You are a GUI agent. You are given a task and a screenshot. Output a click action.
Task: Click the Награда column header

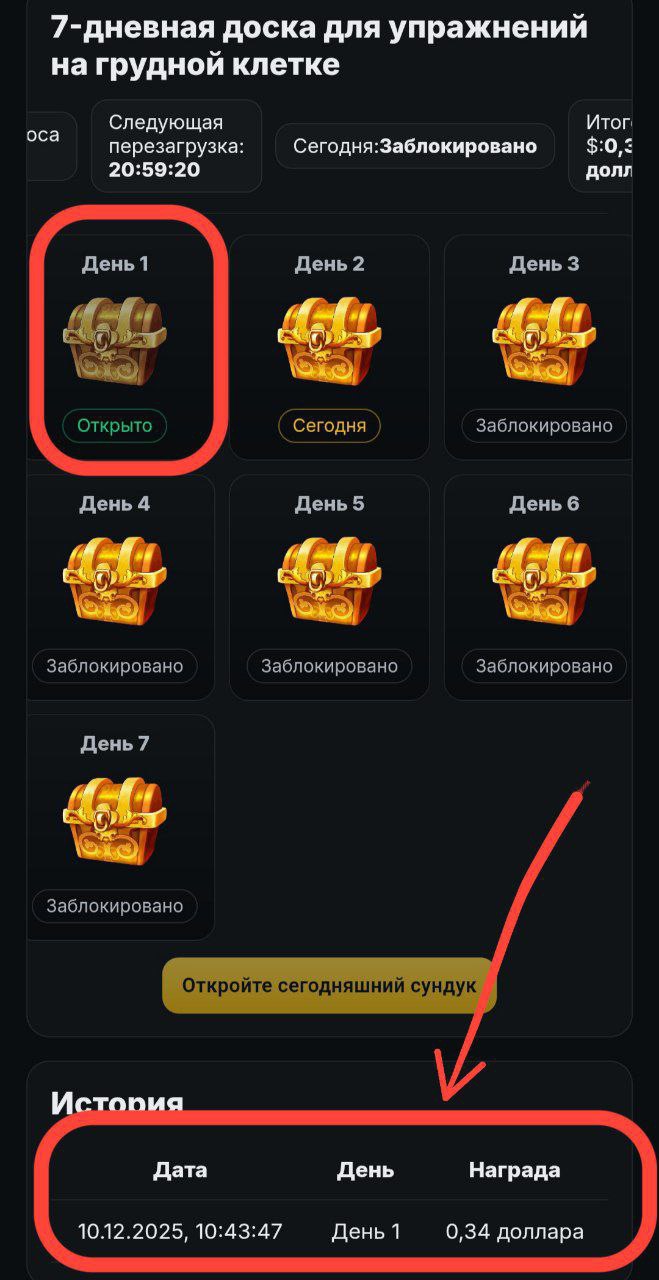click(515, 1170)
